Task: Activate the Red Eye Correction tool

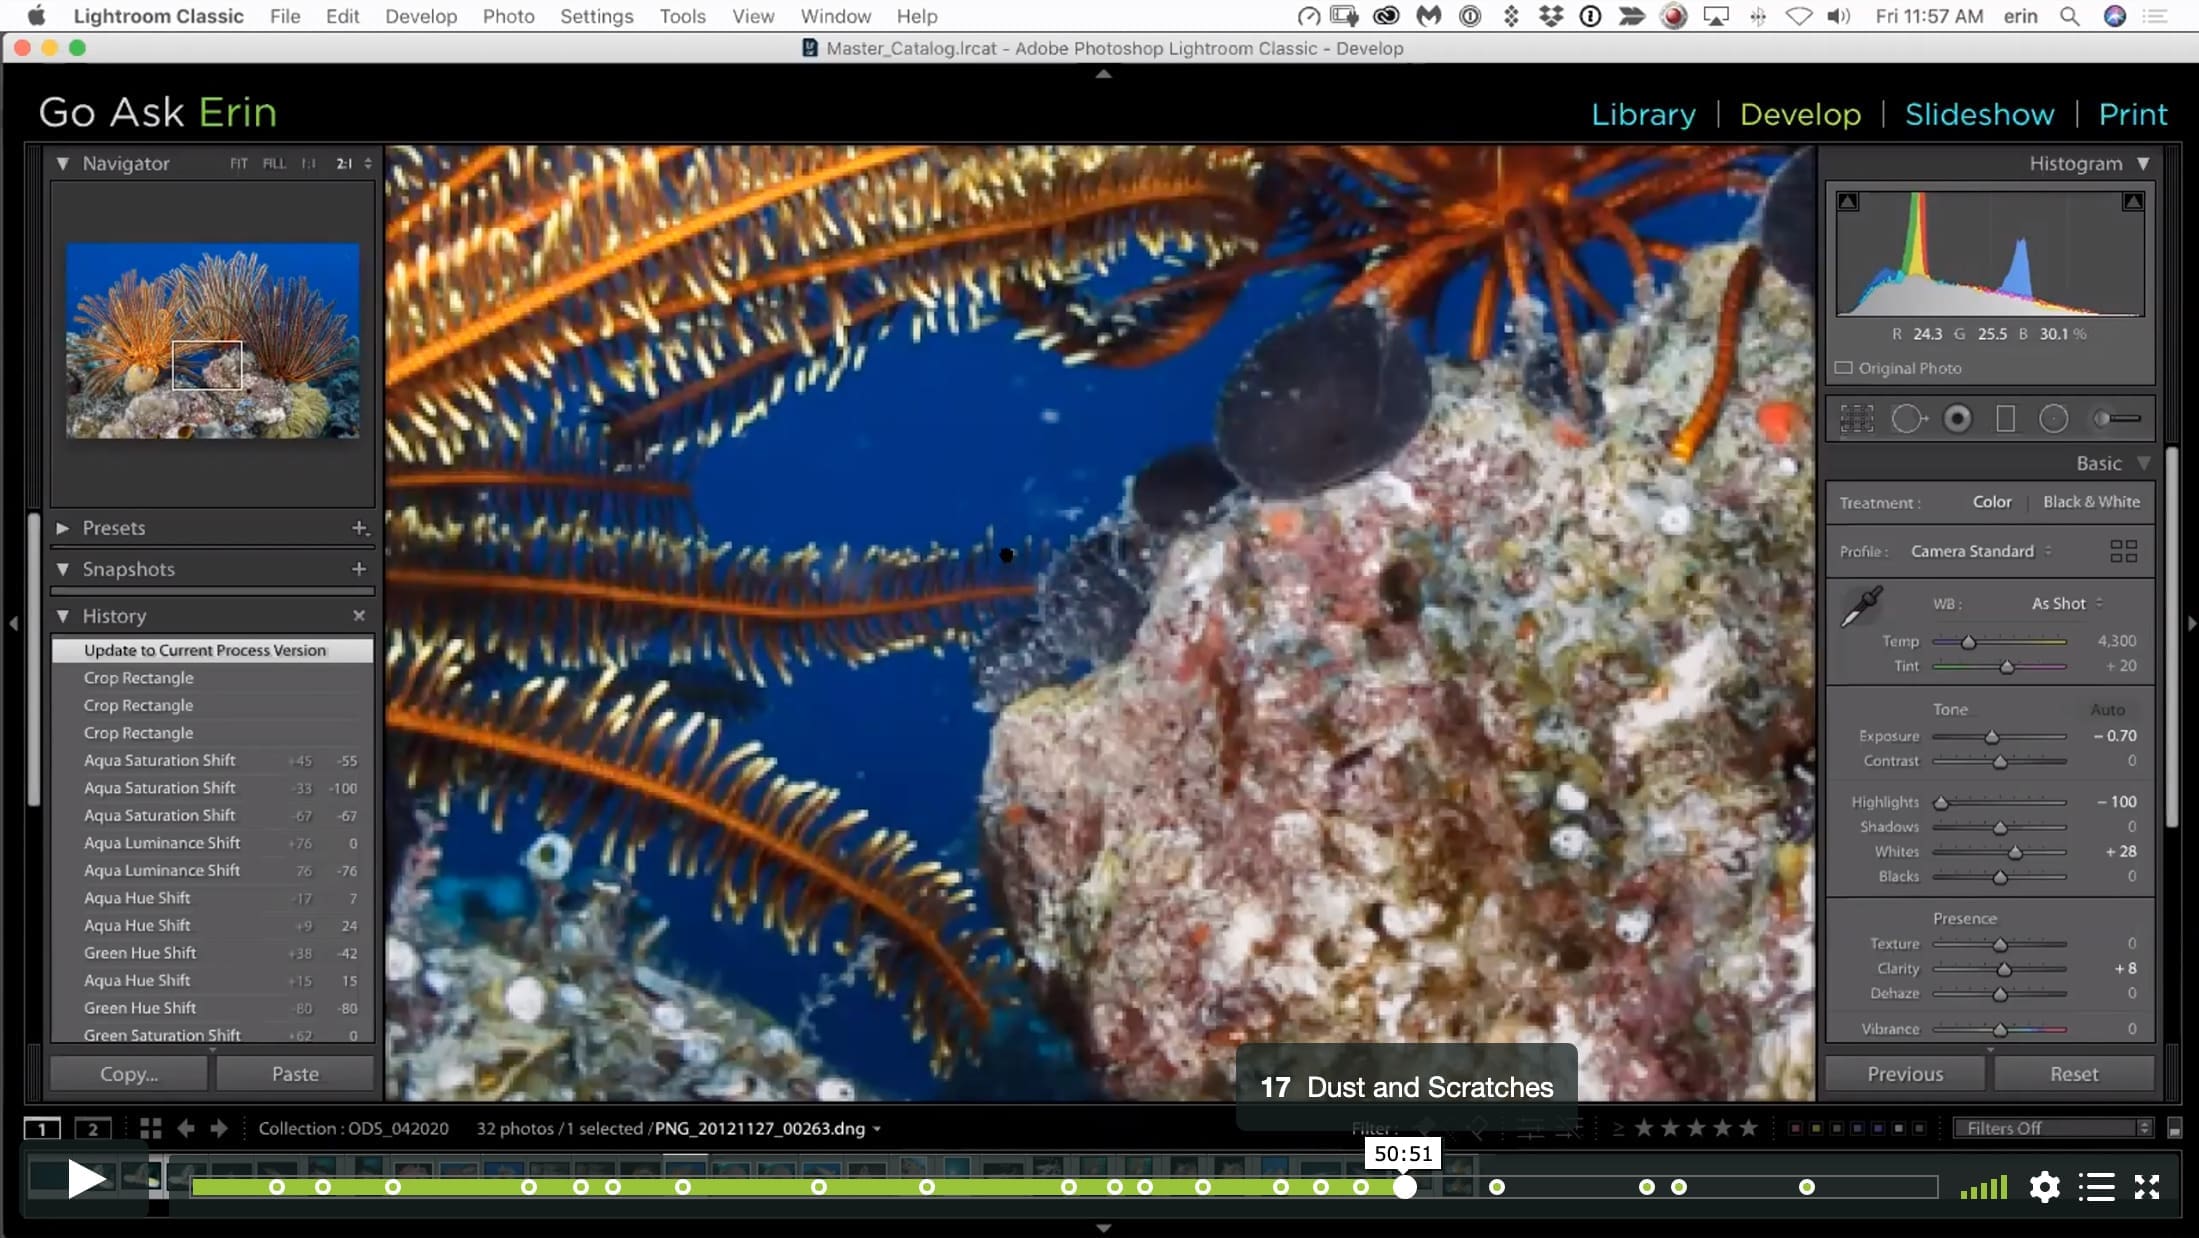Action: tap(1957, 419)
